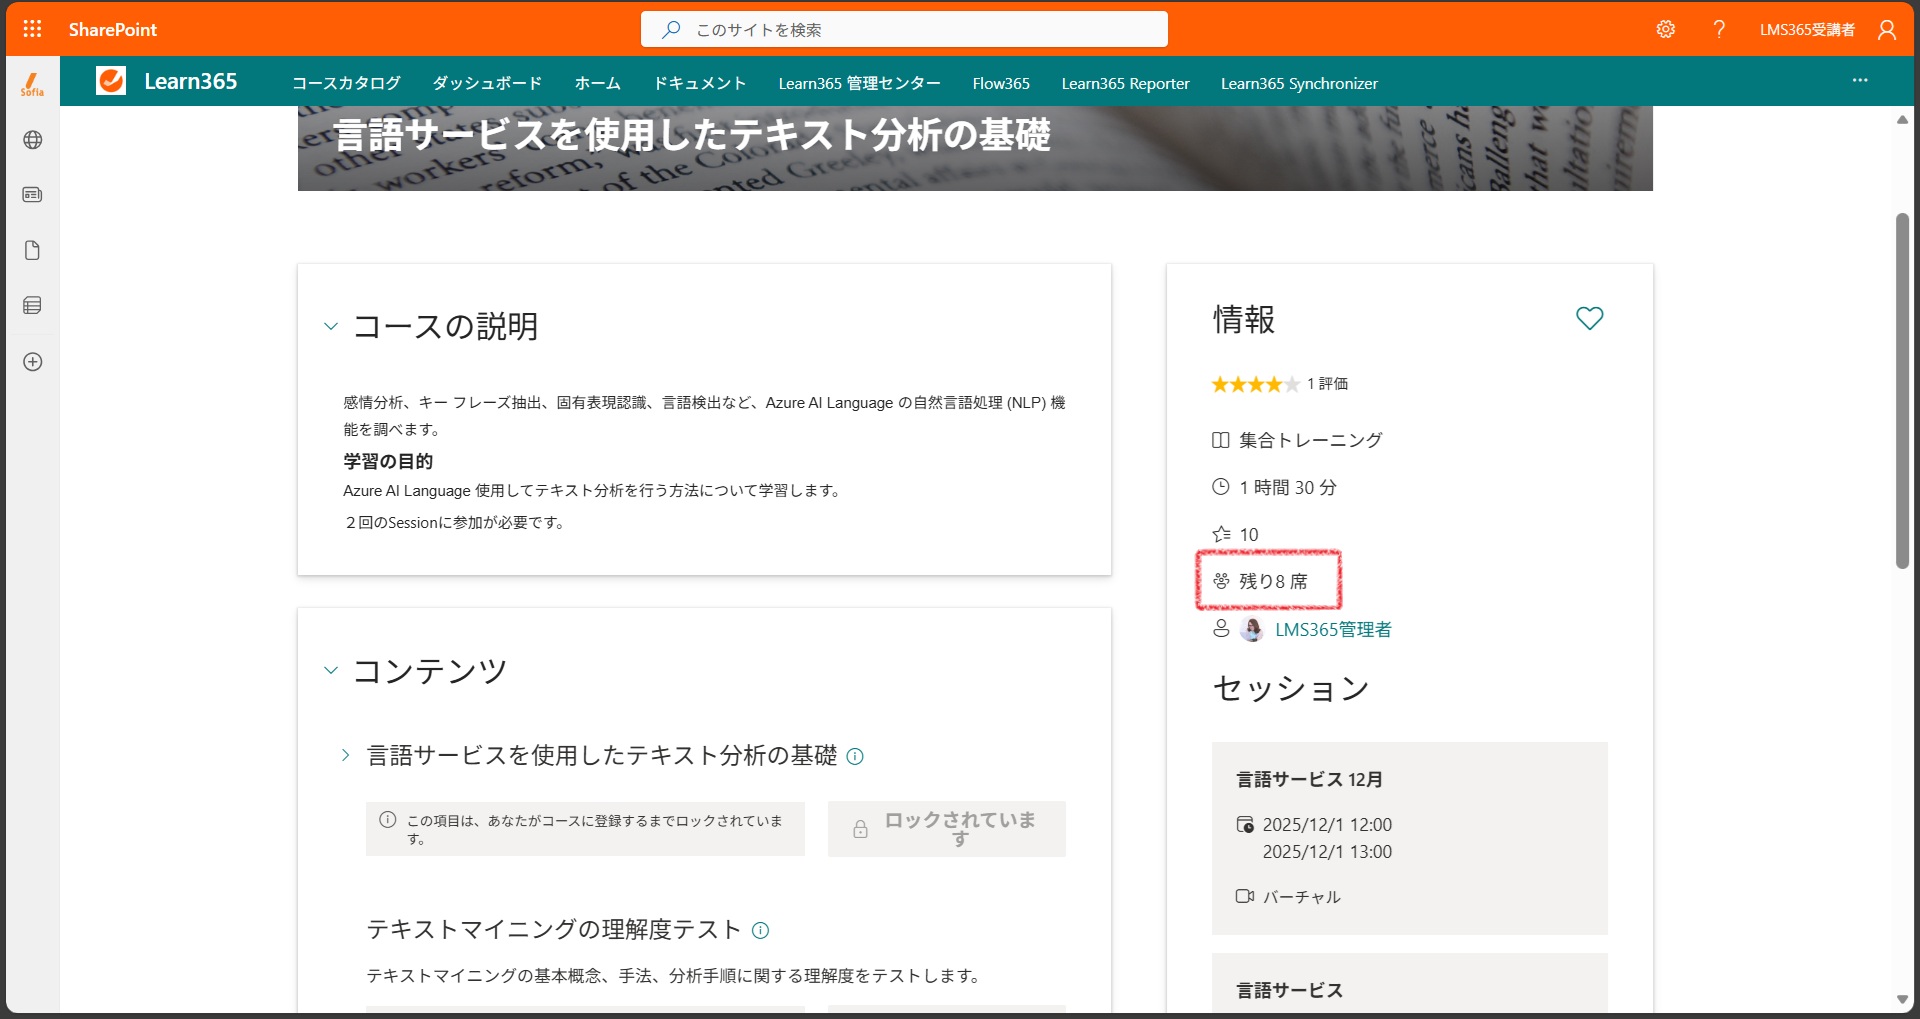Screen dimensions: 1920x1019
Task: Click the lock icon on locked button
Action: pos(860,830)
